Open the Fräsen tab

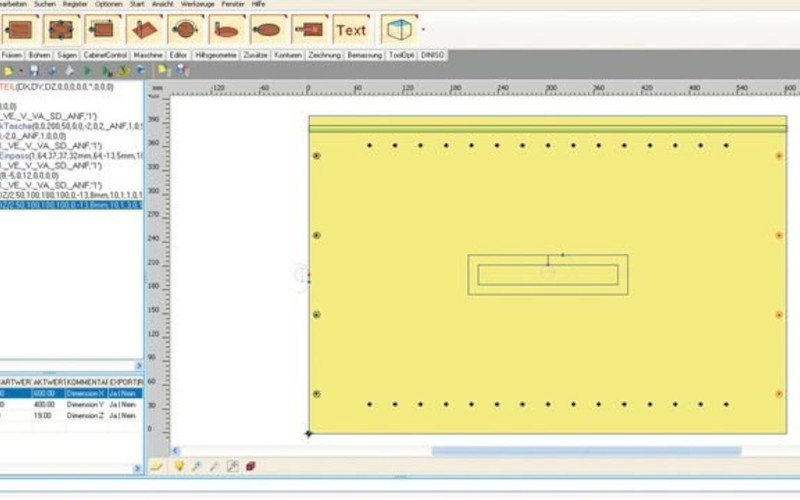(12, 55)
